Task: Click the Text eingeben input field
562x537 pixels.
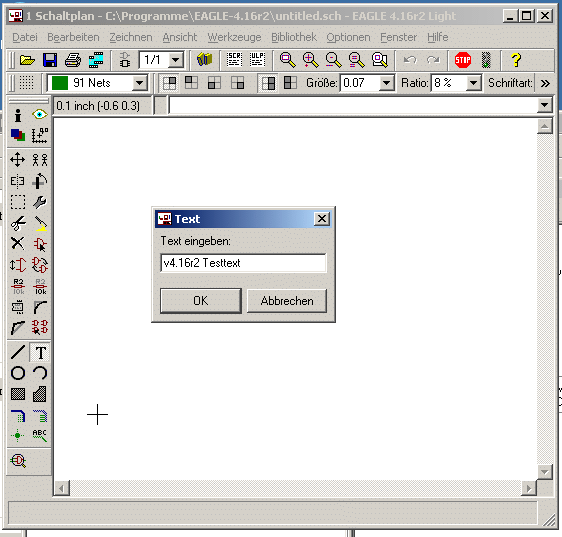Action: [243, 263]
